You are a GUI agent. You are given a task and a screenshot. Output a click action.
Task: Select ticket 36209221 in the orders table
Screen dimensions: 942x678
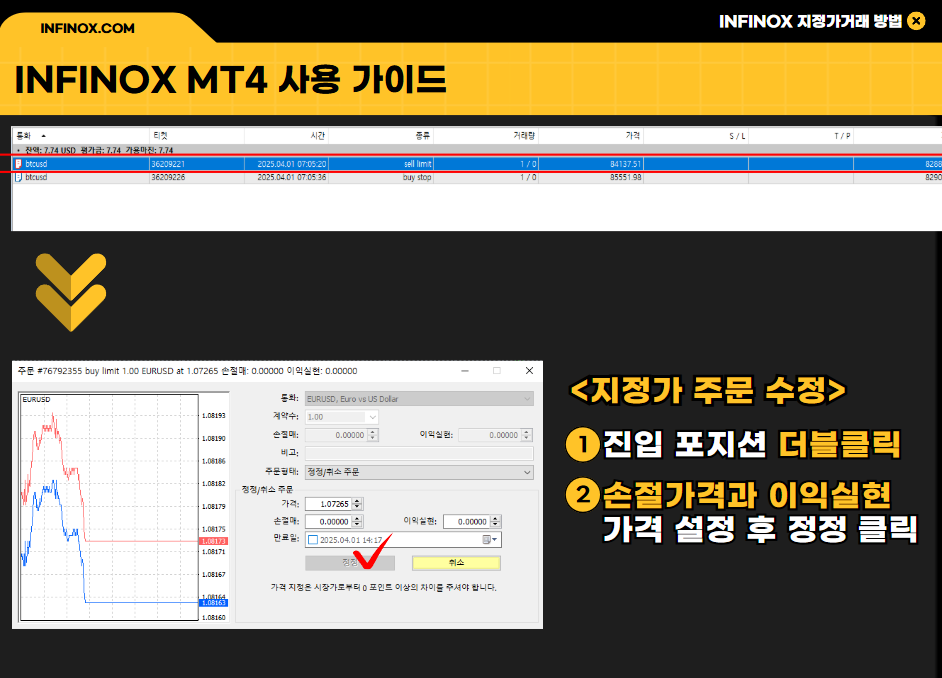[168, 163]
